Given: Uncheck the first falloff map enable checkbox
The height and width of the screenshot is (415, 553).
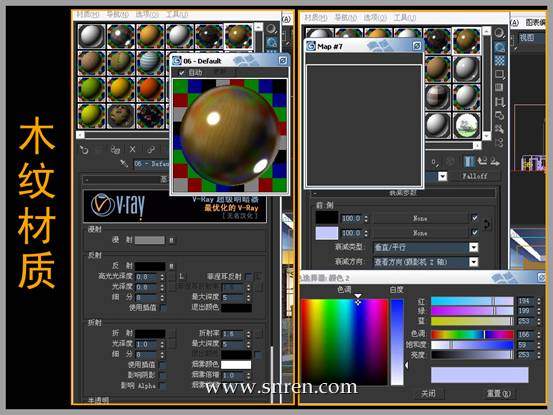Looking at the screenshot, I should coord(475,218).
